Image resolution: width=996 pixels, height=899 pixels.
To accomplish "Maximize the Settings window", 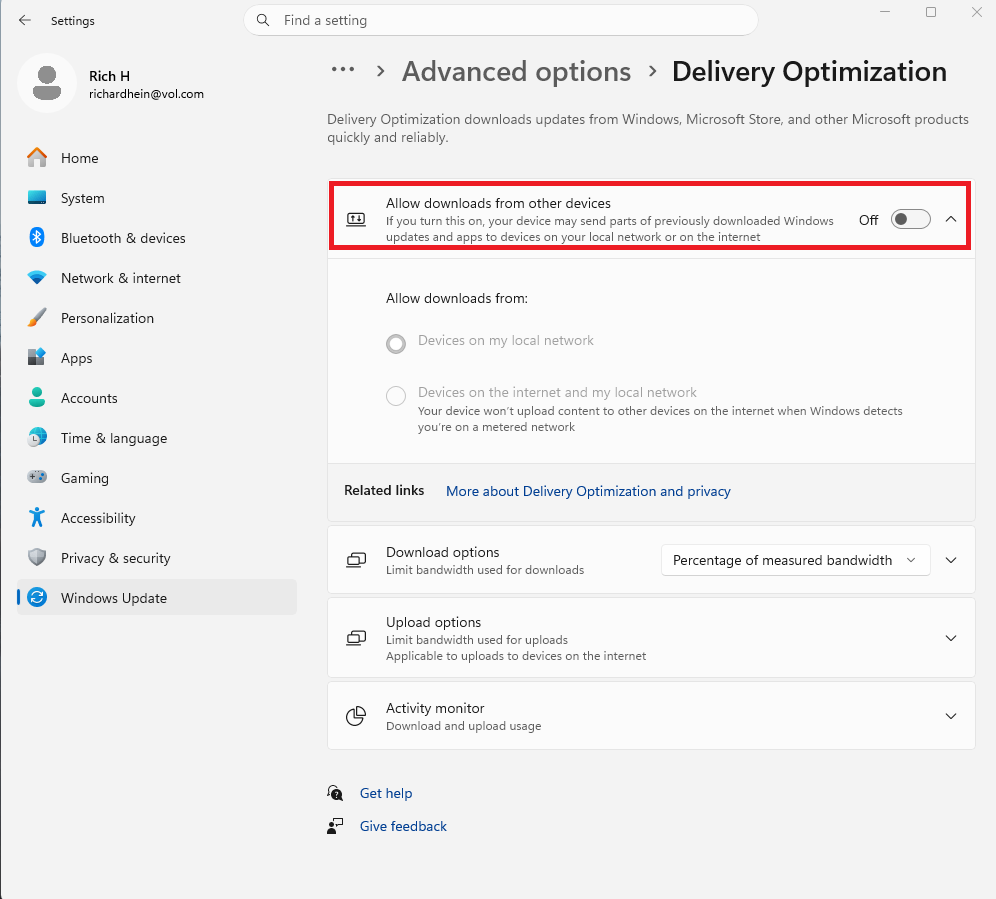I will (931, 12).
